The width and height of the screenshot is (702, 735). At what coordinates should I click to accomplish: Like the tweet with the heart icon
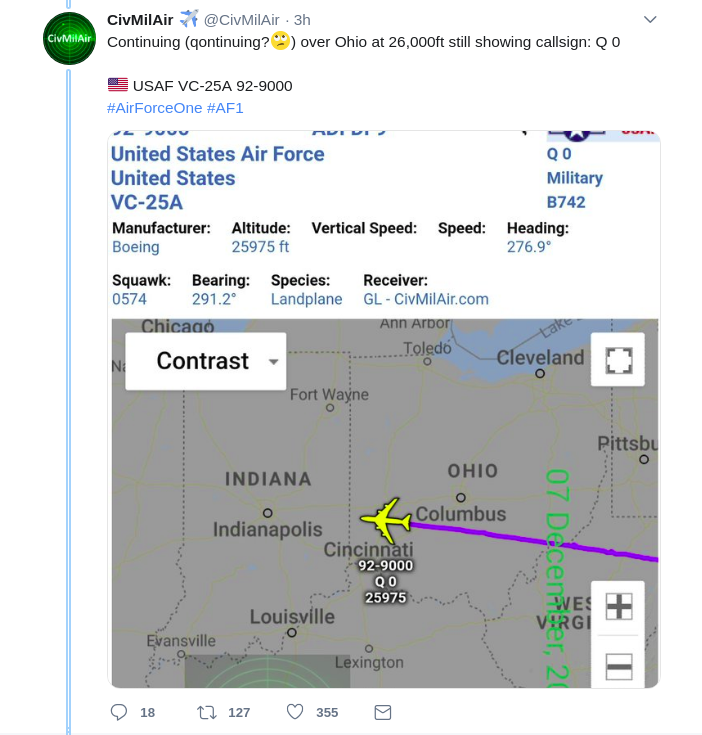pyautogui.click(x=295, y=712)
